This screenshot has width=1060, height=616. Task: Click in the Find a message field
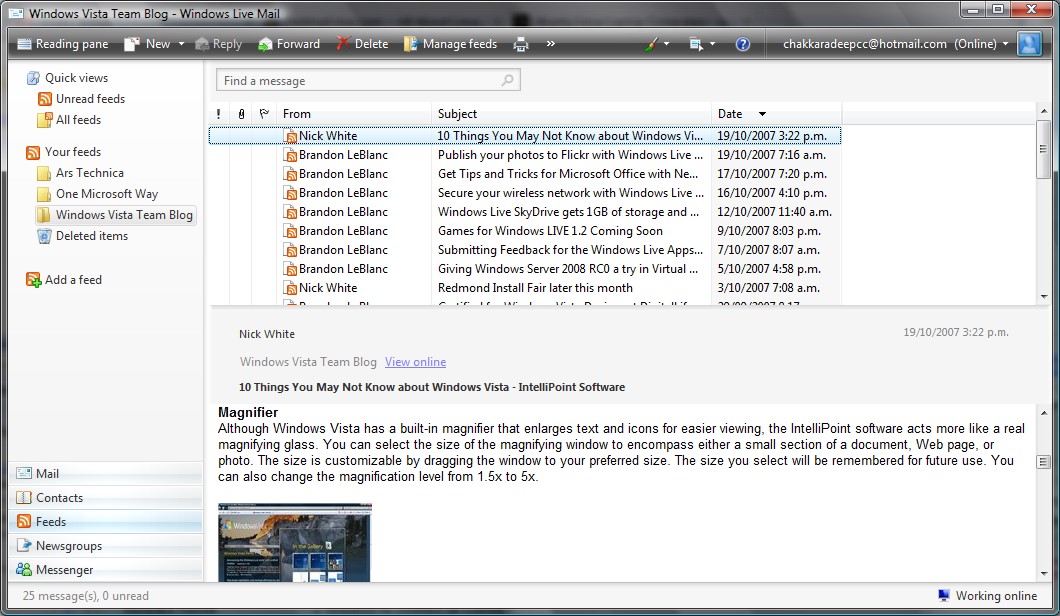(358, 81)
